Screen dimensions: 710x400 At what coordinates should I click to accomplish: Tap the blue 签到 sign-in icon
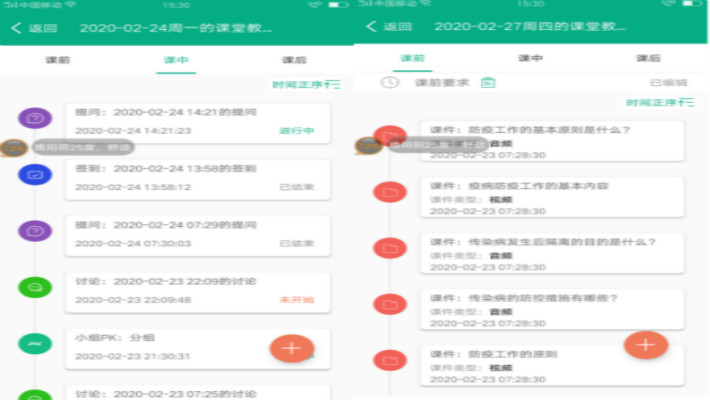(x=35, y=175)
